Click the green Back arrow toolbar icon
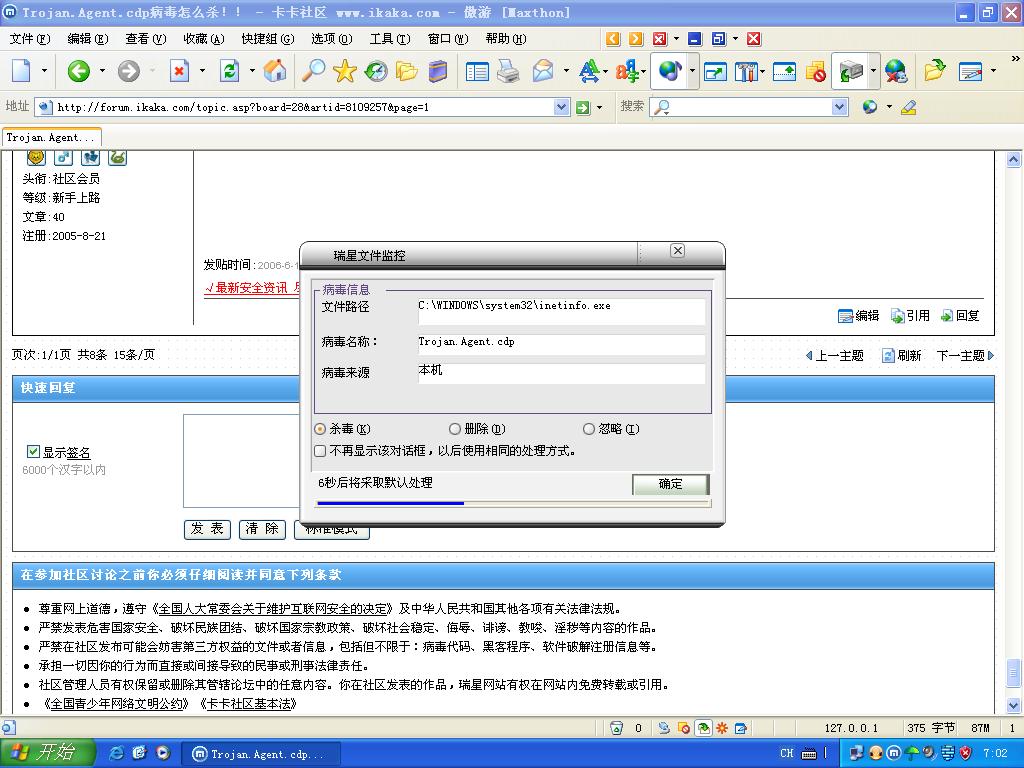Image resolution: width=1024 pixels, height=768 pixels. (x=78, y=71)
